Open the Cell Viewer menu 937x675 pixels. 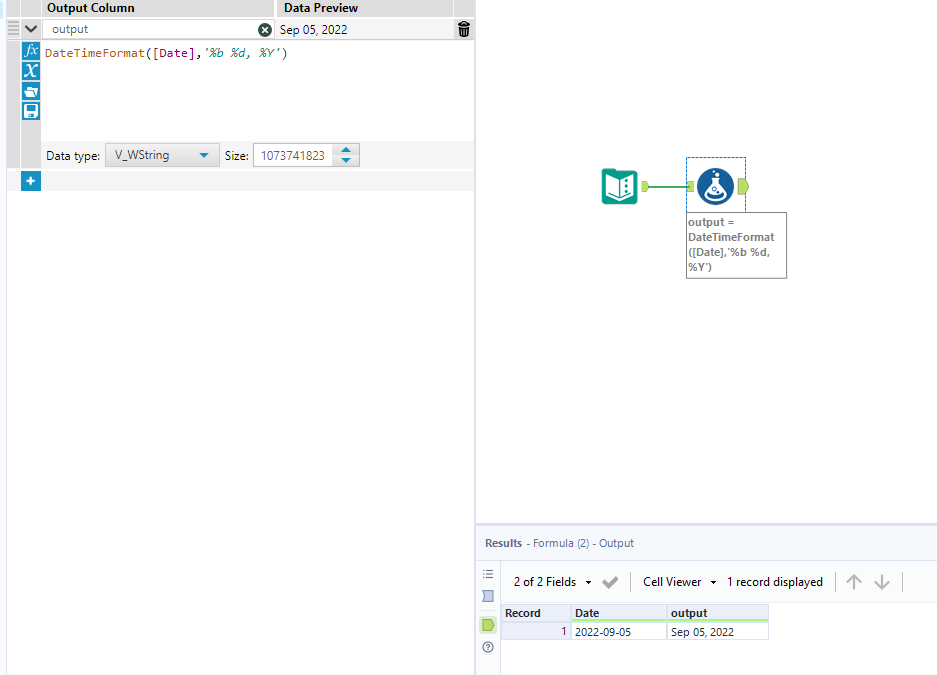pyautogui.click(x=677, y=581)
